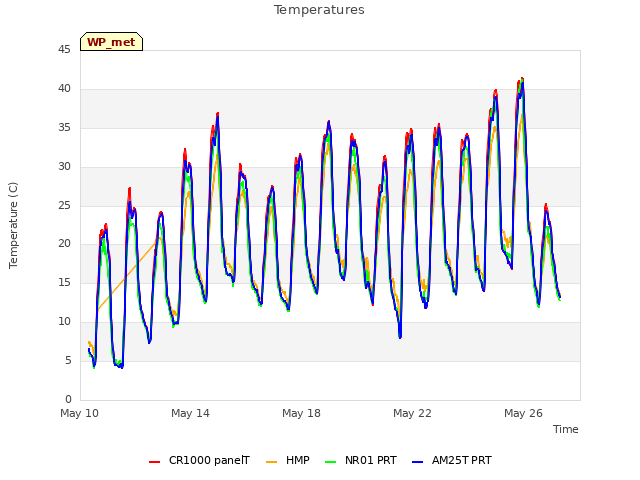Click the May 22 x-axis label

coord(412,413)
